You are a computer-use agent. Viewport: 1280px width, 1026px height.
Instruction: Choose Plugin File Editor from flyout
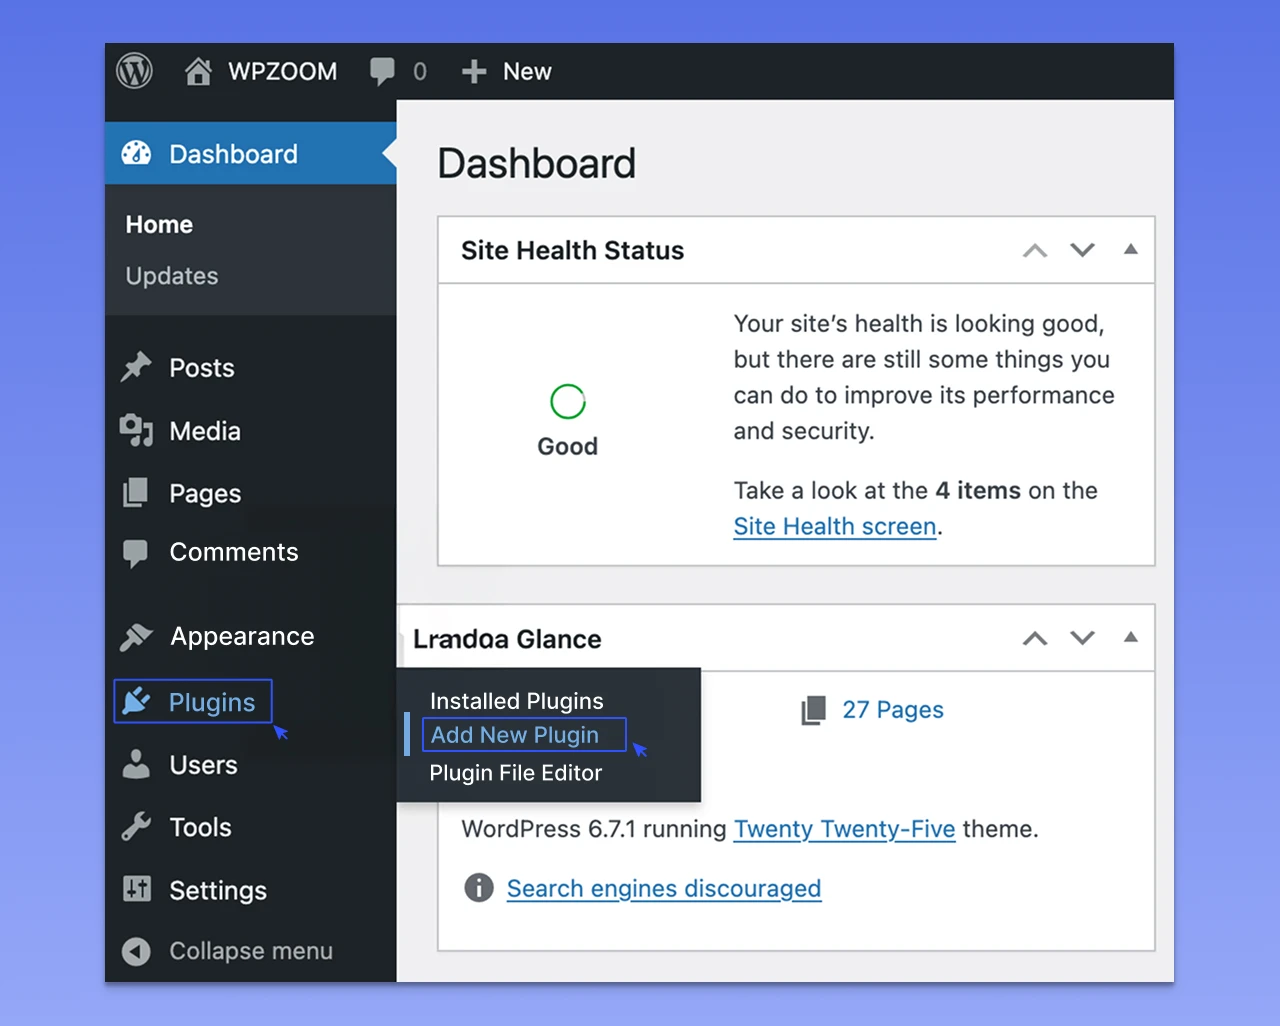[x=516, y=772]
